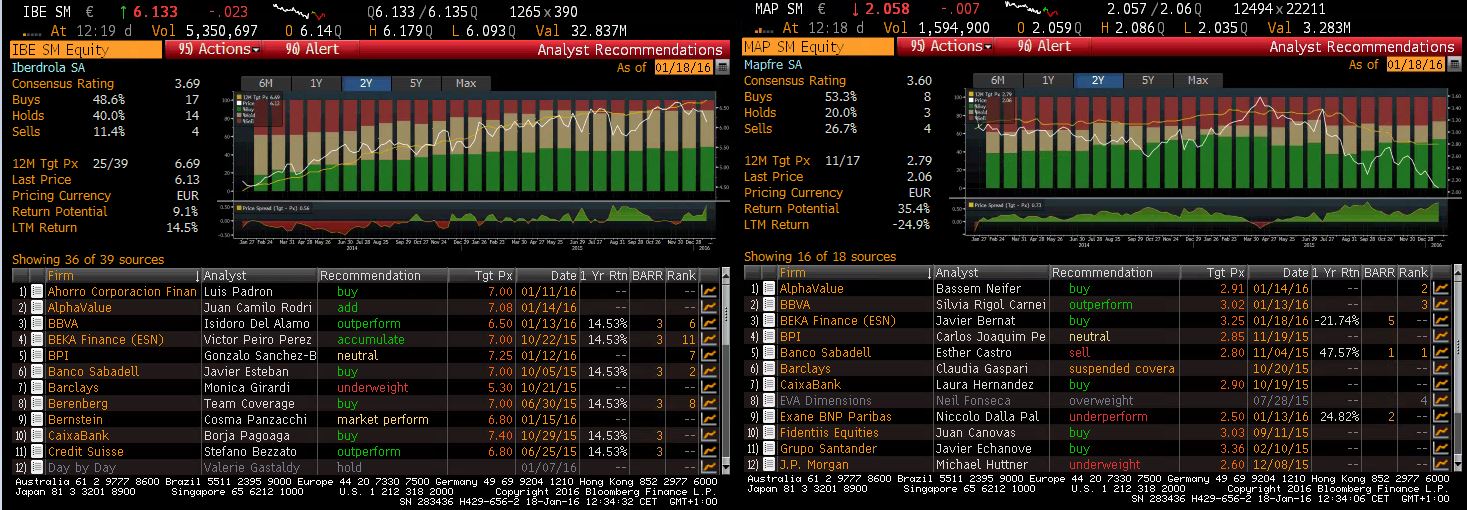Viewport: 1467px width, 510px height.
Task: Select 1Y chart range in IBE panel
Action: 316,84
